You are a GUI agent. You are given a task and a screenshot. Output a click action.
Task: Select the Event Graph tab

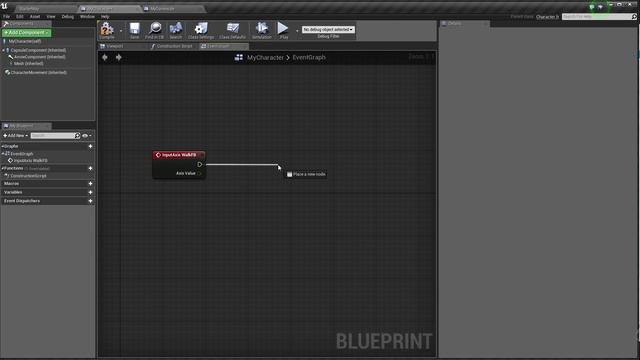coord(223,46)
